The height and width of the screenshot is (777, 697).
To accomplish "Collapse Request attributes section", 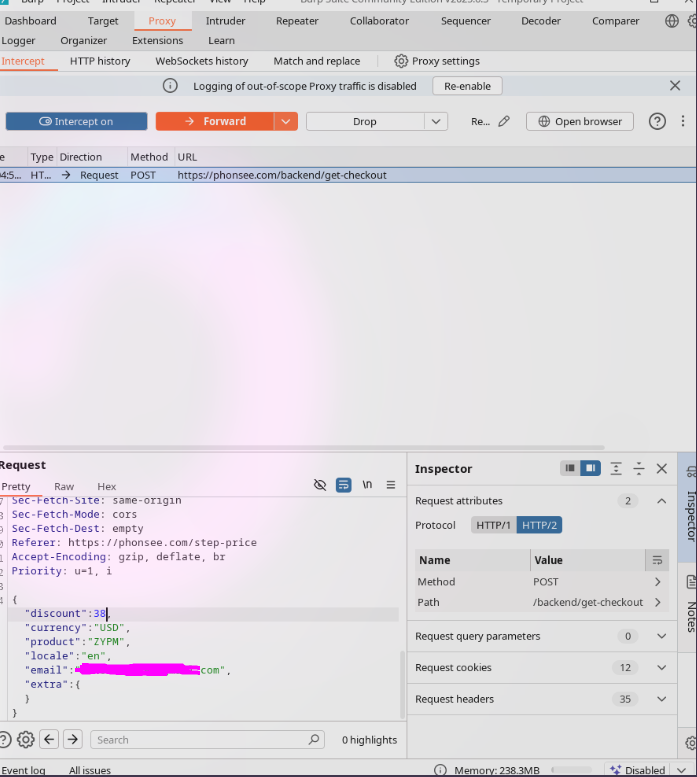I will click(x=661, y=501).
